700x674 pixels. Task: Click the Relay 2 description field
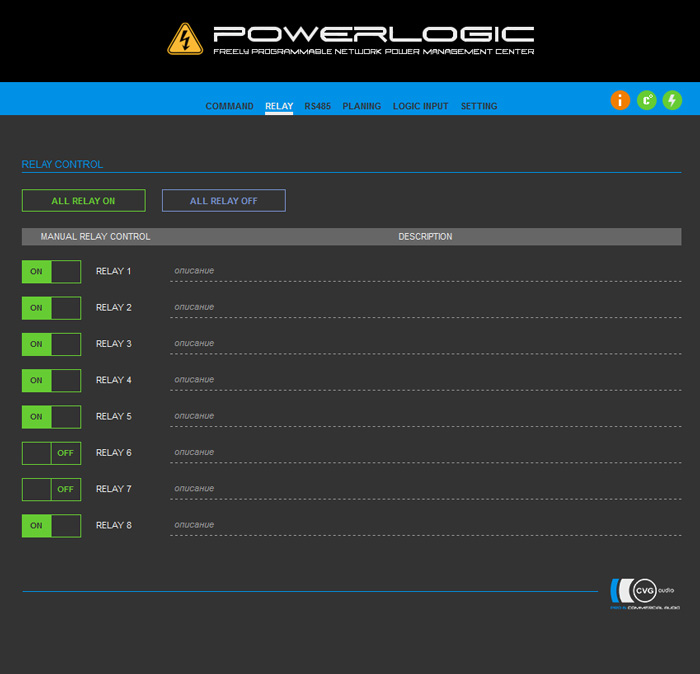tap(425, 308)
